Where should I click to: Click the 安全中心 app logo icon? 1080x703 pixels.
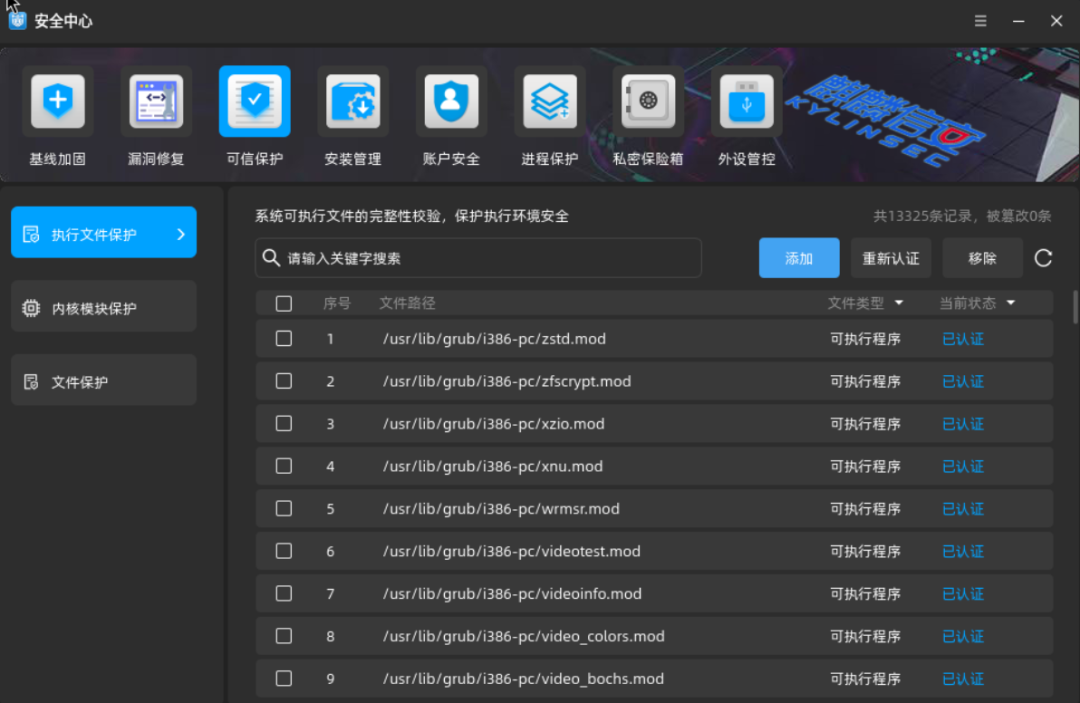[x=17, y=21]
